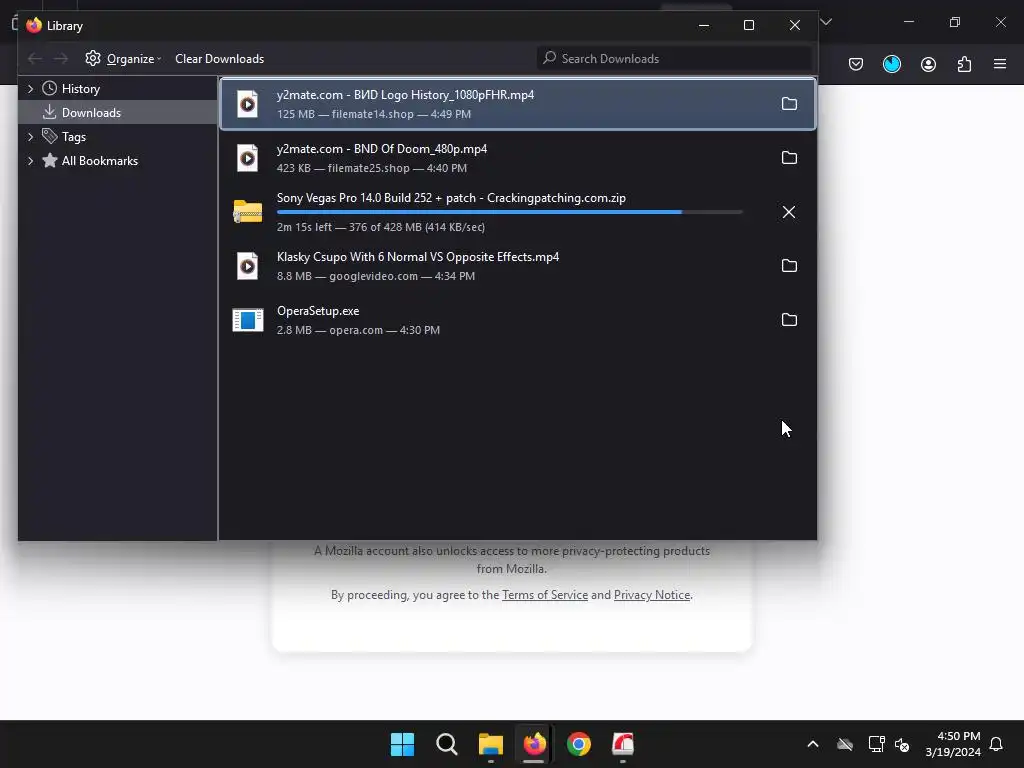The width and height of the screenshot is (1024, 768).
Task: Minimize the Library window
Action: pos(704,25)
